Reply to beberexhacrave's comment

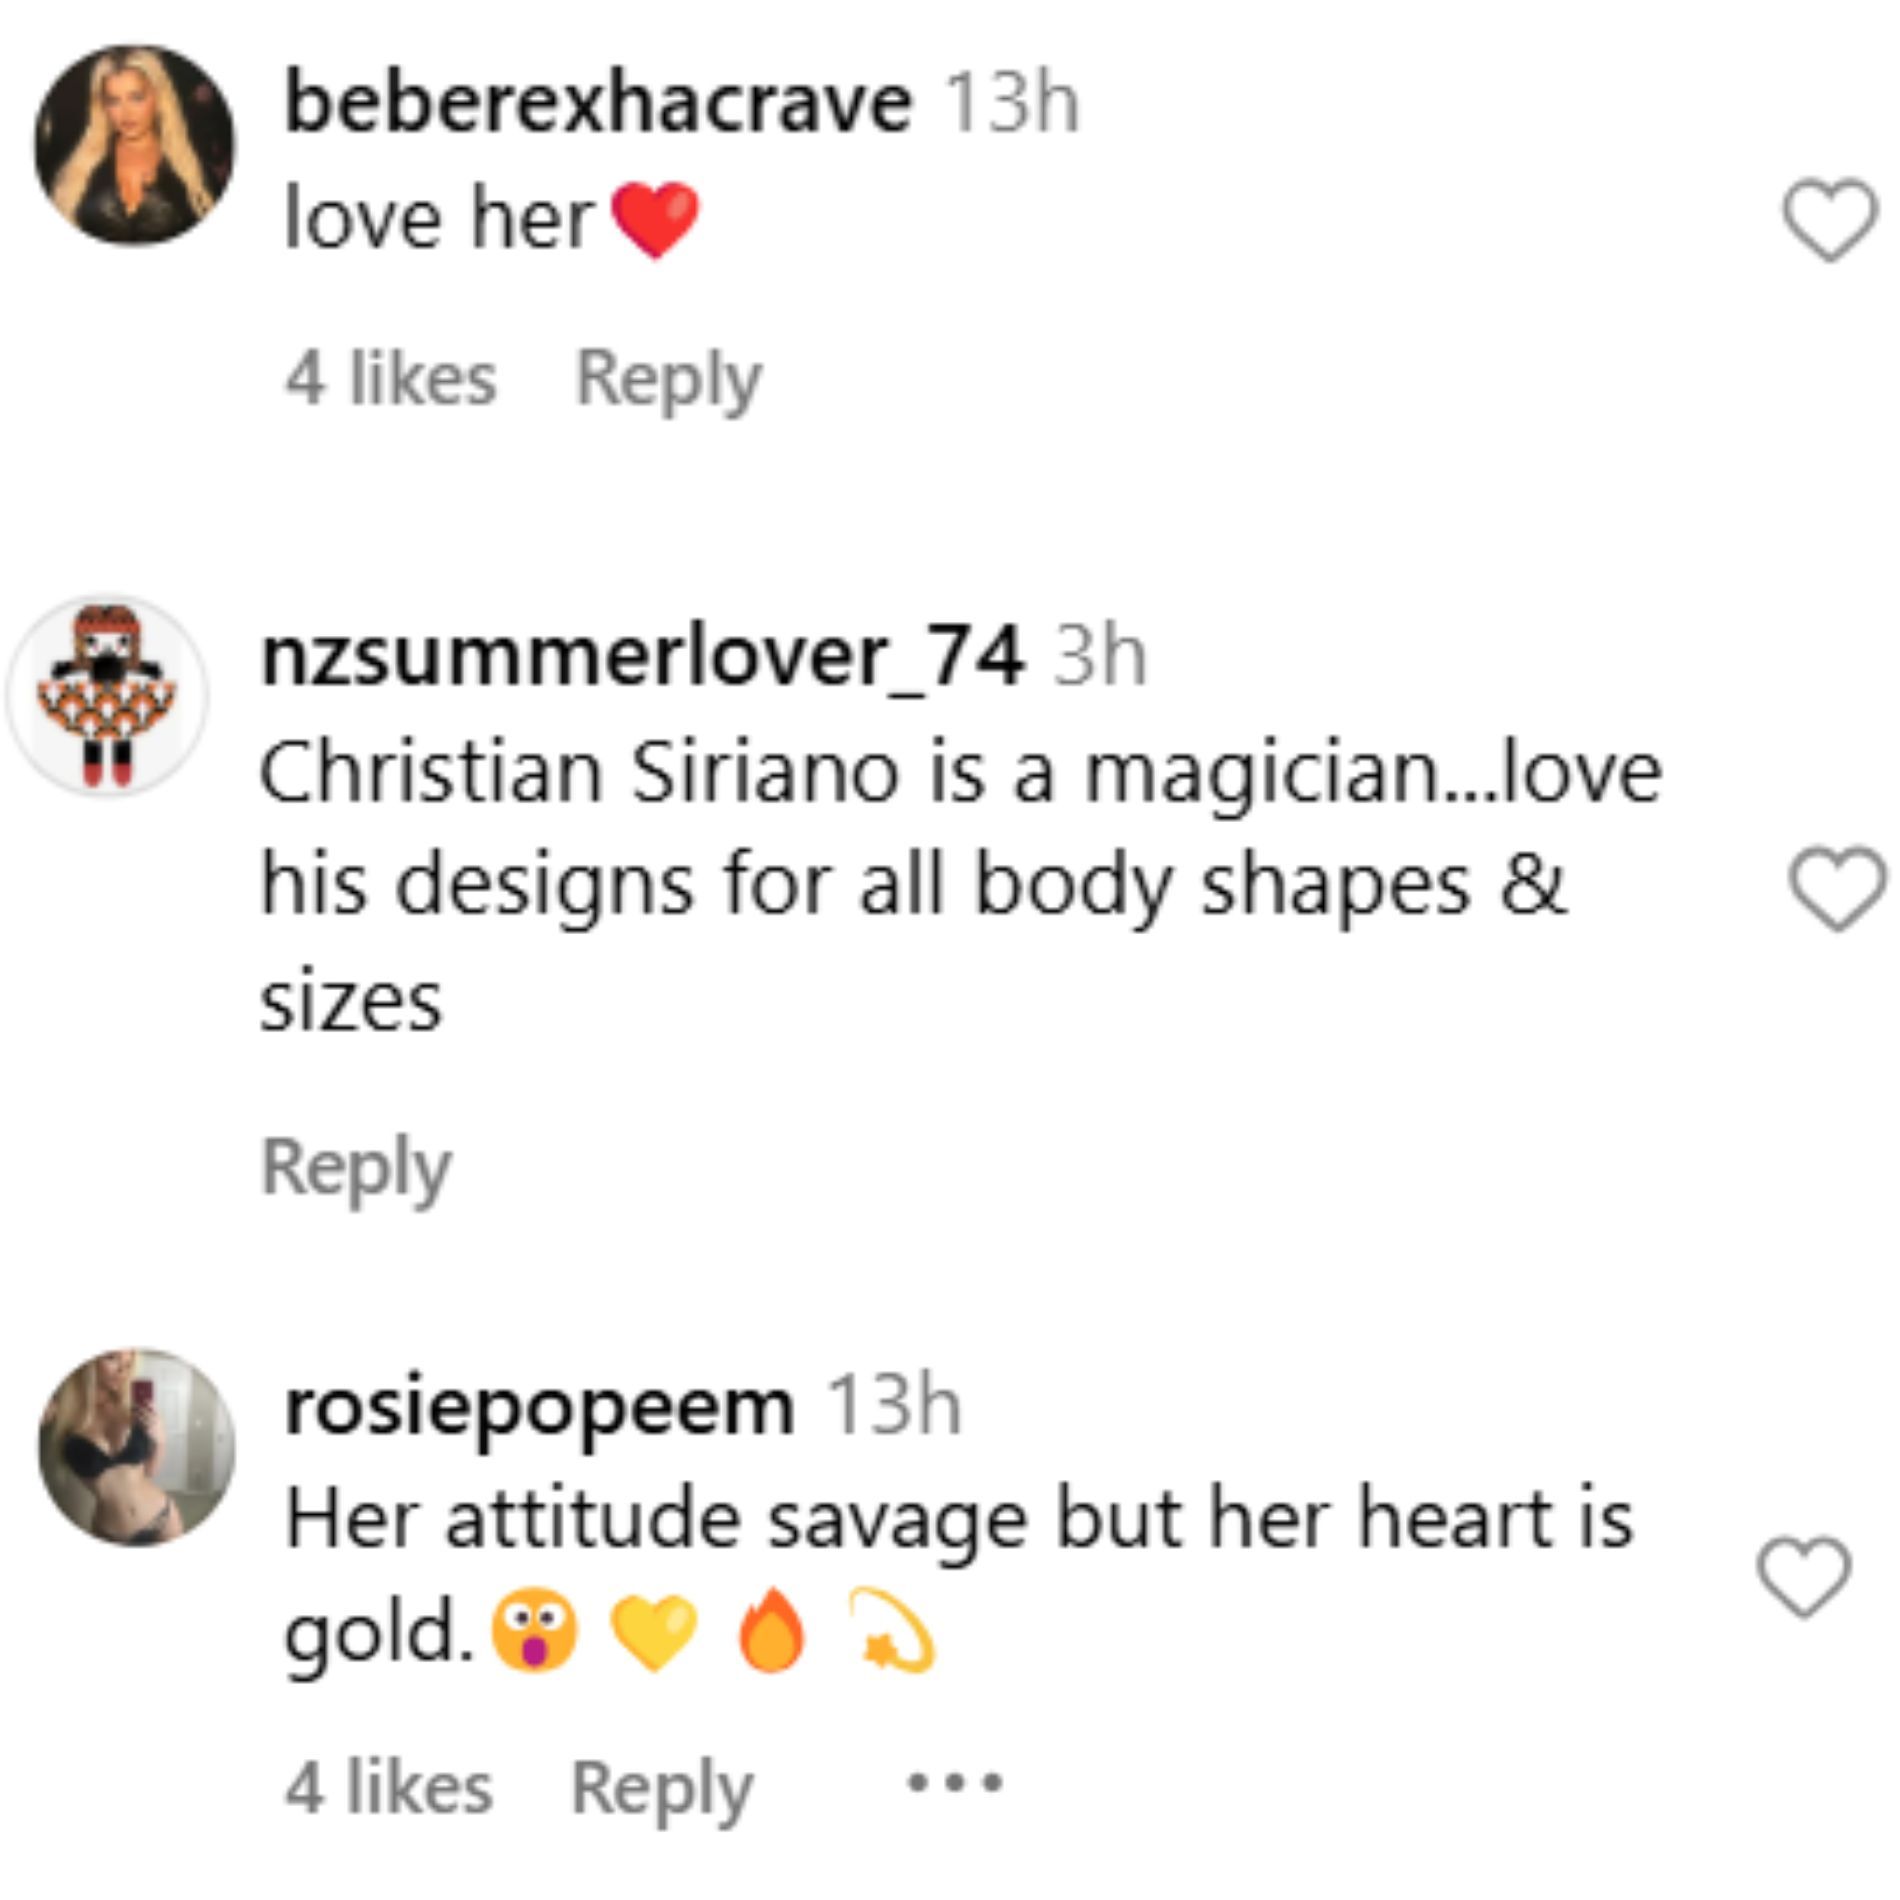point(668,380)
